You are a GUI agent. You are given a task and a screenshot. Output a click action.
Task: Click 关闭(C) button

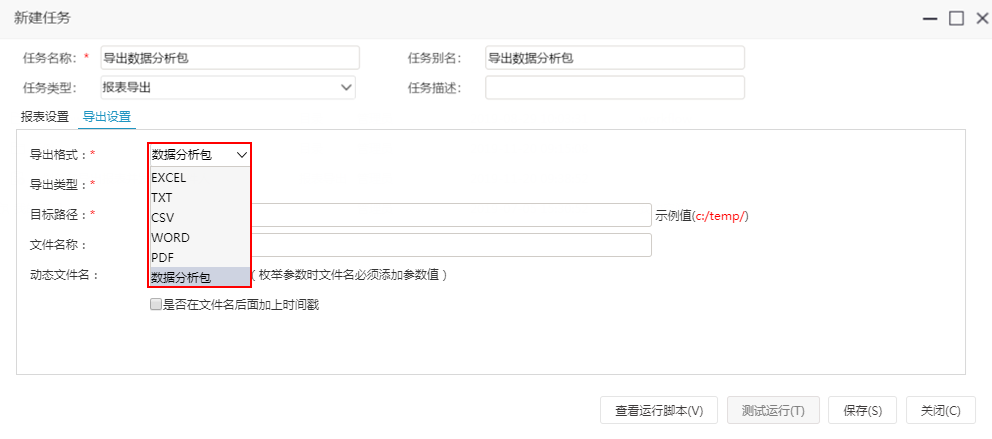click(x=941, y=410)
